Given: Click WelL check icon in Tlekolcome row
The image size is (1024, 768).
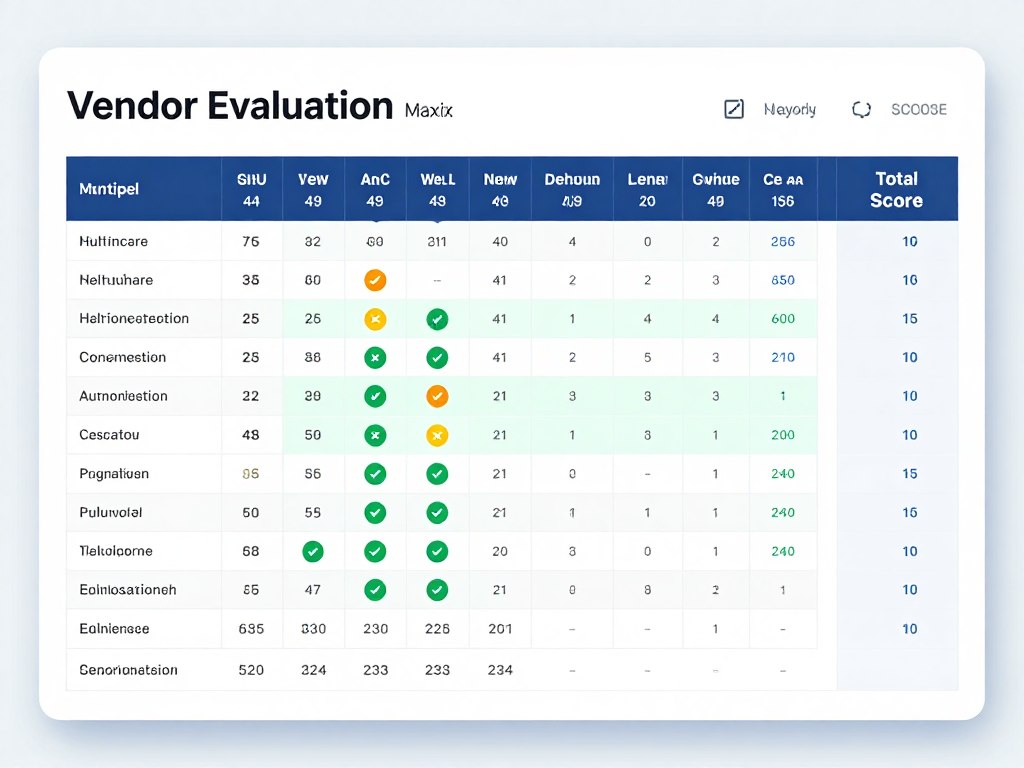Looking at the screenshot, I should point(437,552).
